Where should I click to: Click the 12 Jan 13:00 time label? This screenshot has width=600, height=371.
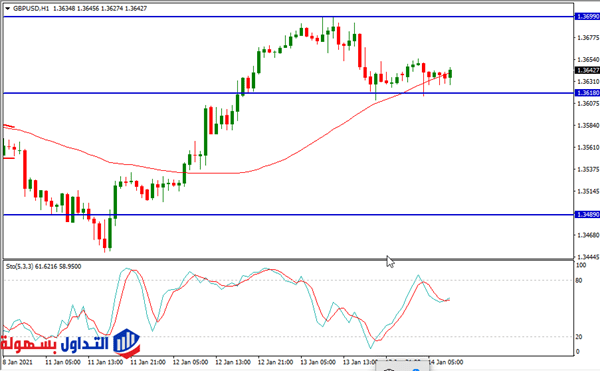[x=233, y=362]
